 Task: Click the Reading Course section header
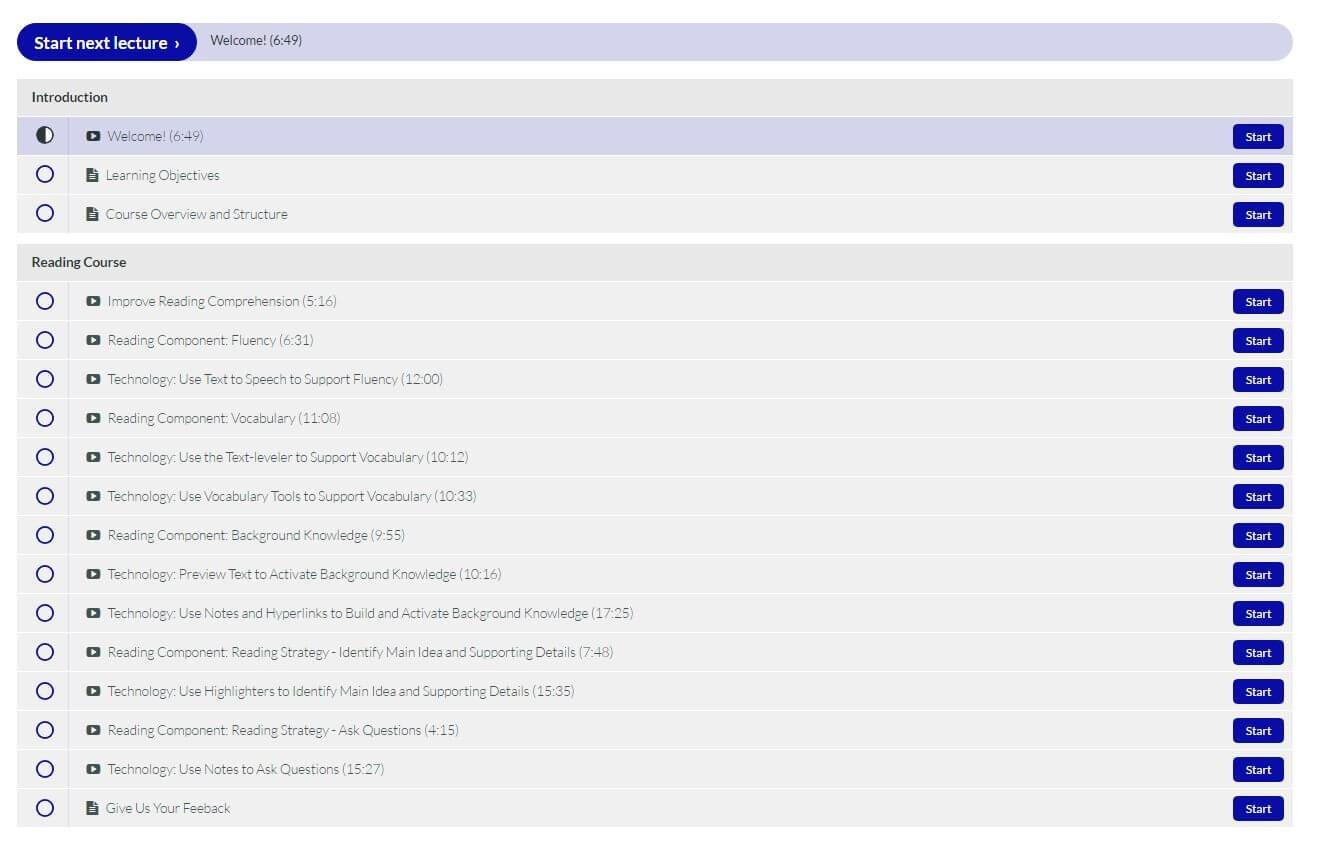pyautogui.click(x=79, y=262)
